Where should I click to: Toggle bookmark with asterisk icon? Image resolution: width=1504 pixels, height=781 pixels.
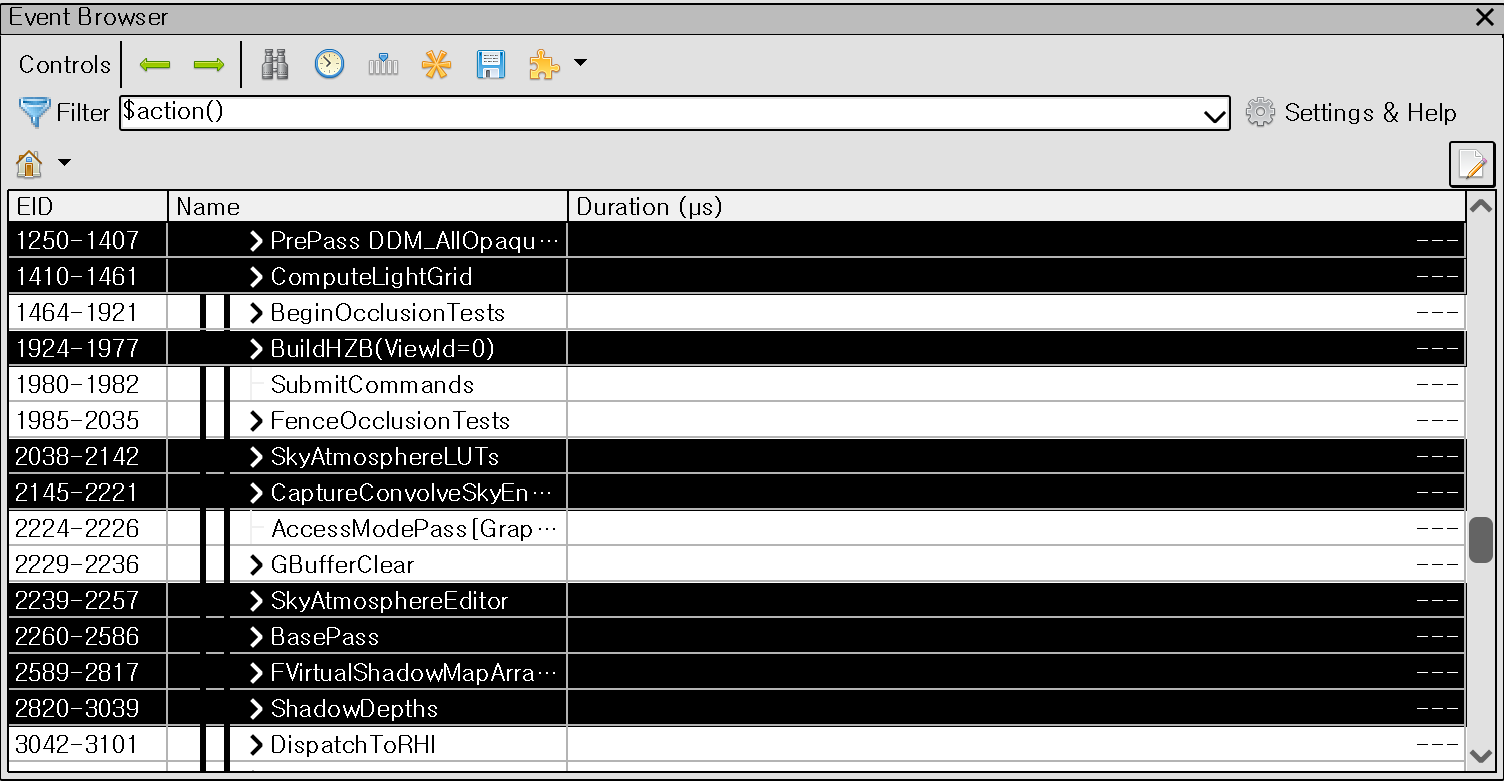[x=436, y=65]
